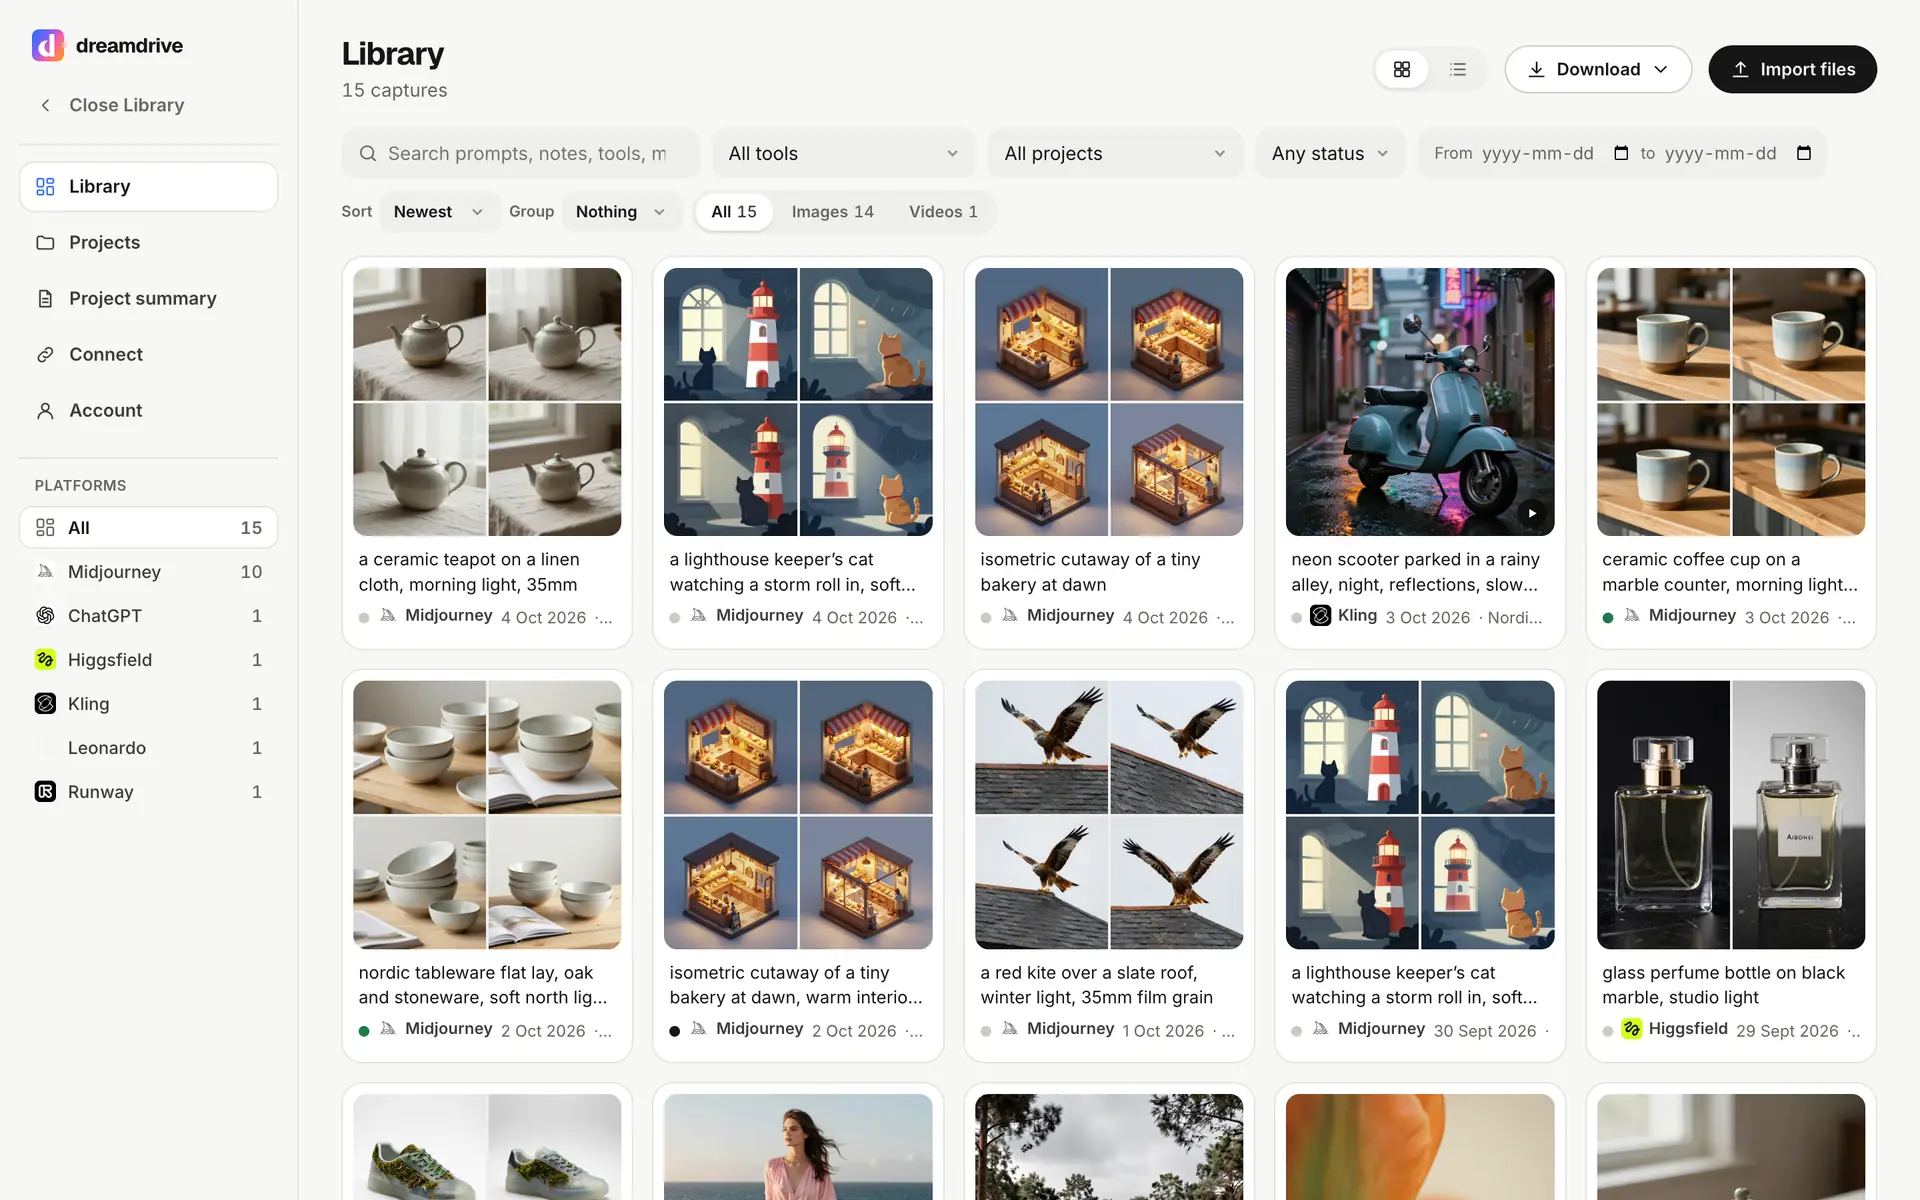Screen dimensions: 1920x1200
Task: Click the Higgsfield icon on perfume bottle card
Action: pos(1631,1029)
